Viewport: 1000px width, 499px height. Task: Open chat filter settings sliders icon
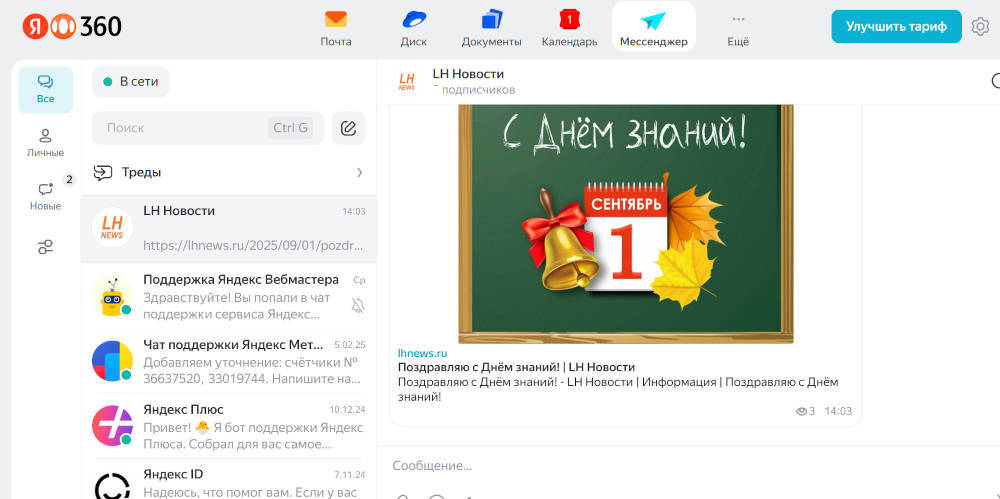(45, 247)
